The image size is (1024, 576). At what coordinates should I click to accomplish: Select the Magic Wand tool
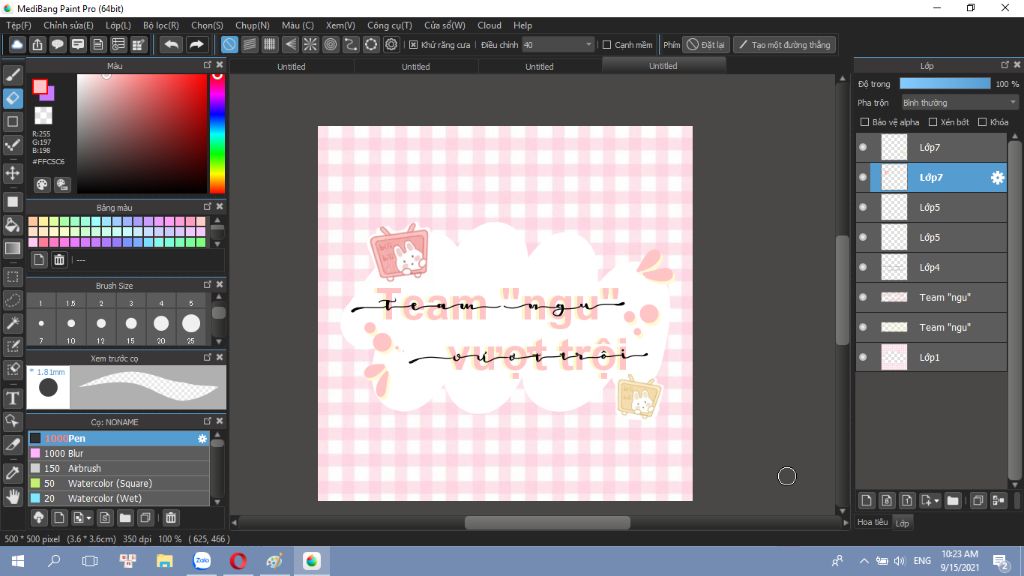[12, 323]
